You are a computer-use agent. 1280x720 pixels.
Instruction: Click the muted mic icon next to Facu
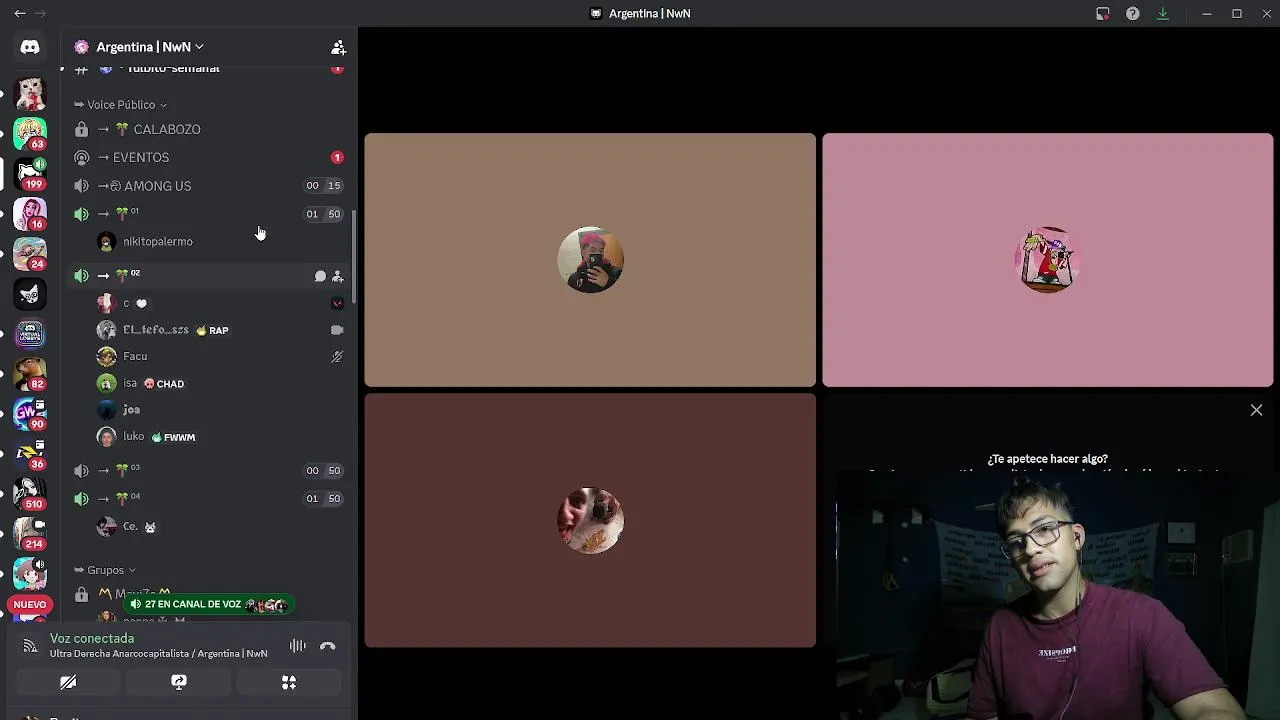337,356
